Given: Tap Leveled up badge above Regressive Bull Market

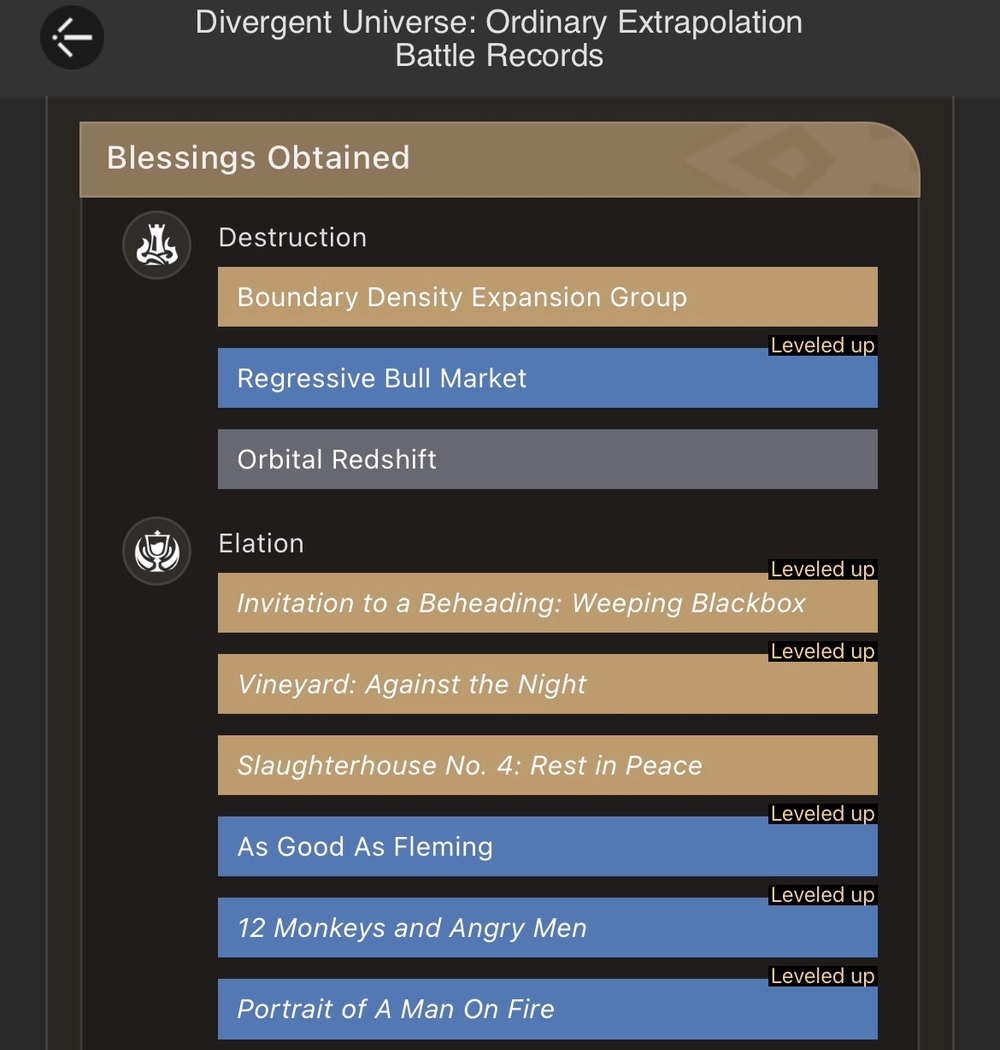Looking at the screenshot, I should tap(822, 346).
